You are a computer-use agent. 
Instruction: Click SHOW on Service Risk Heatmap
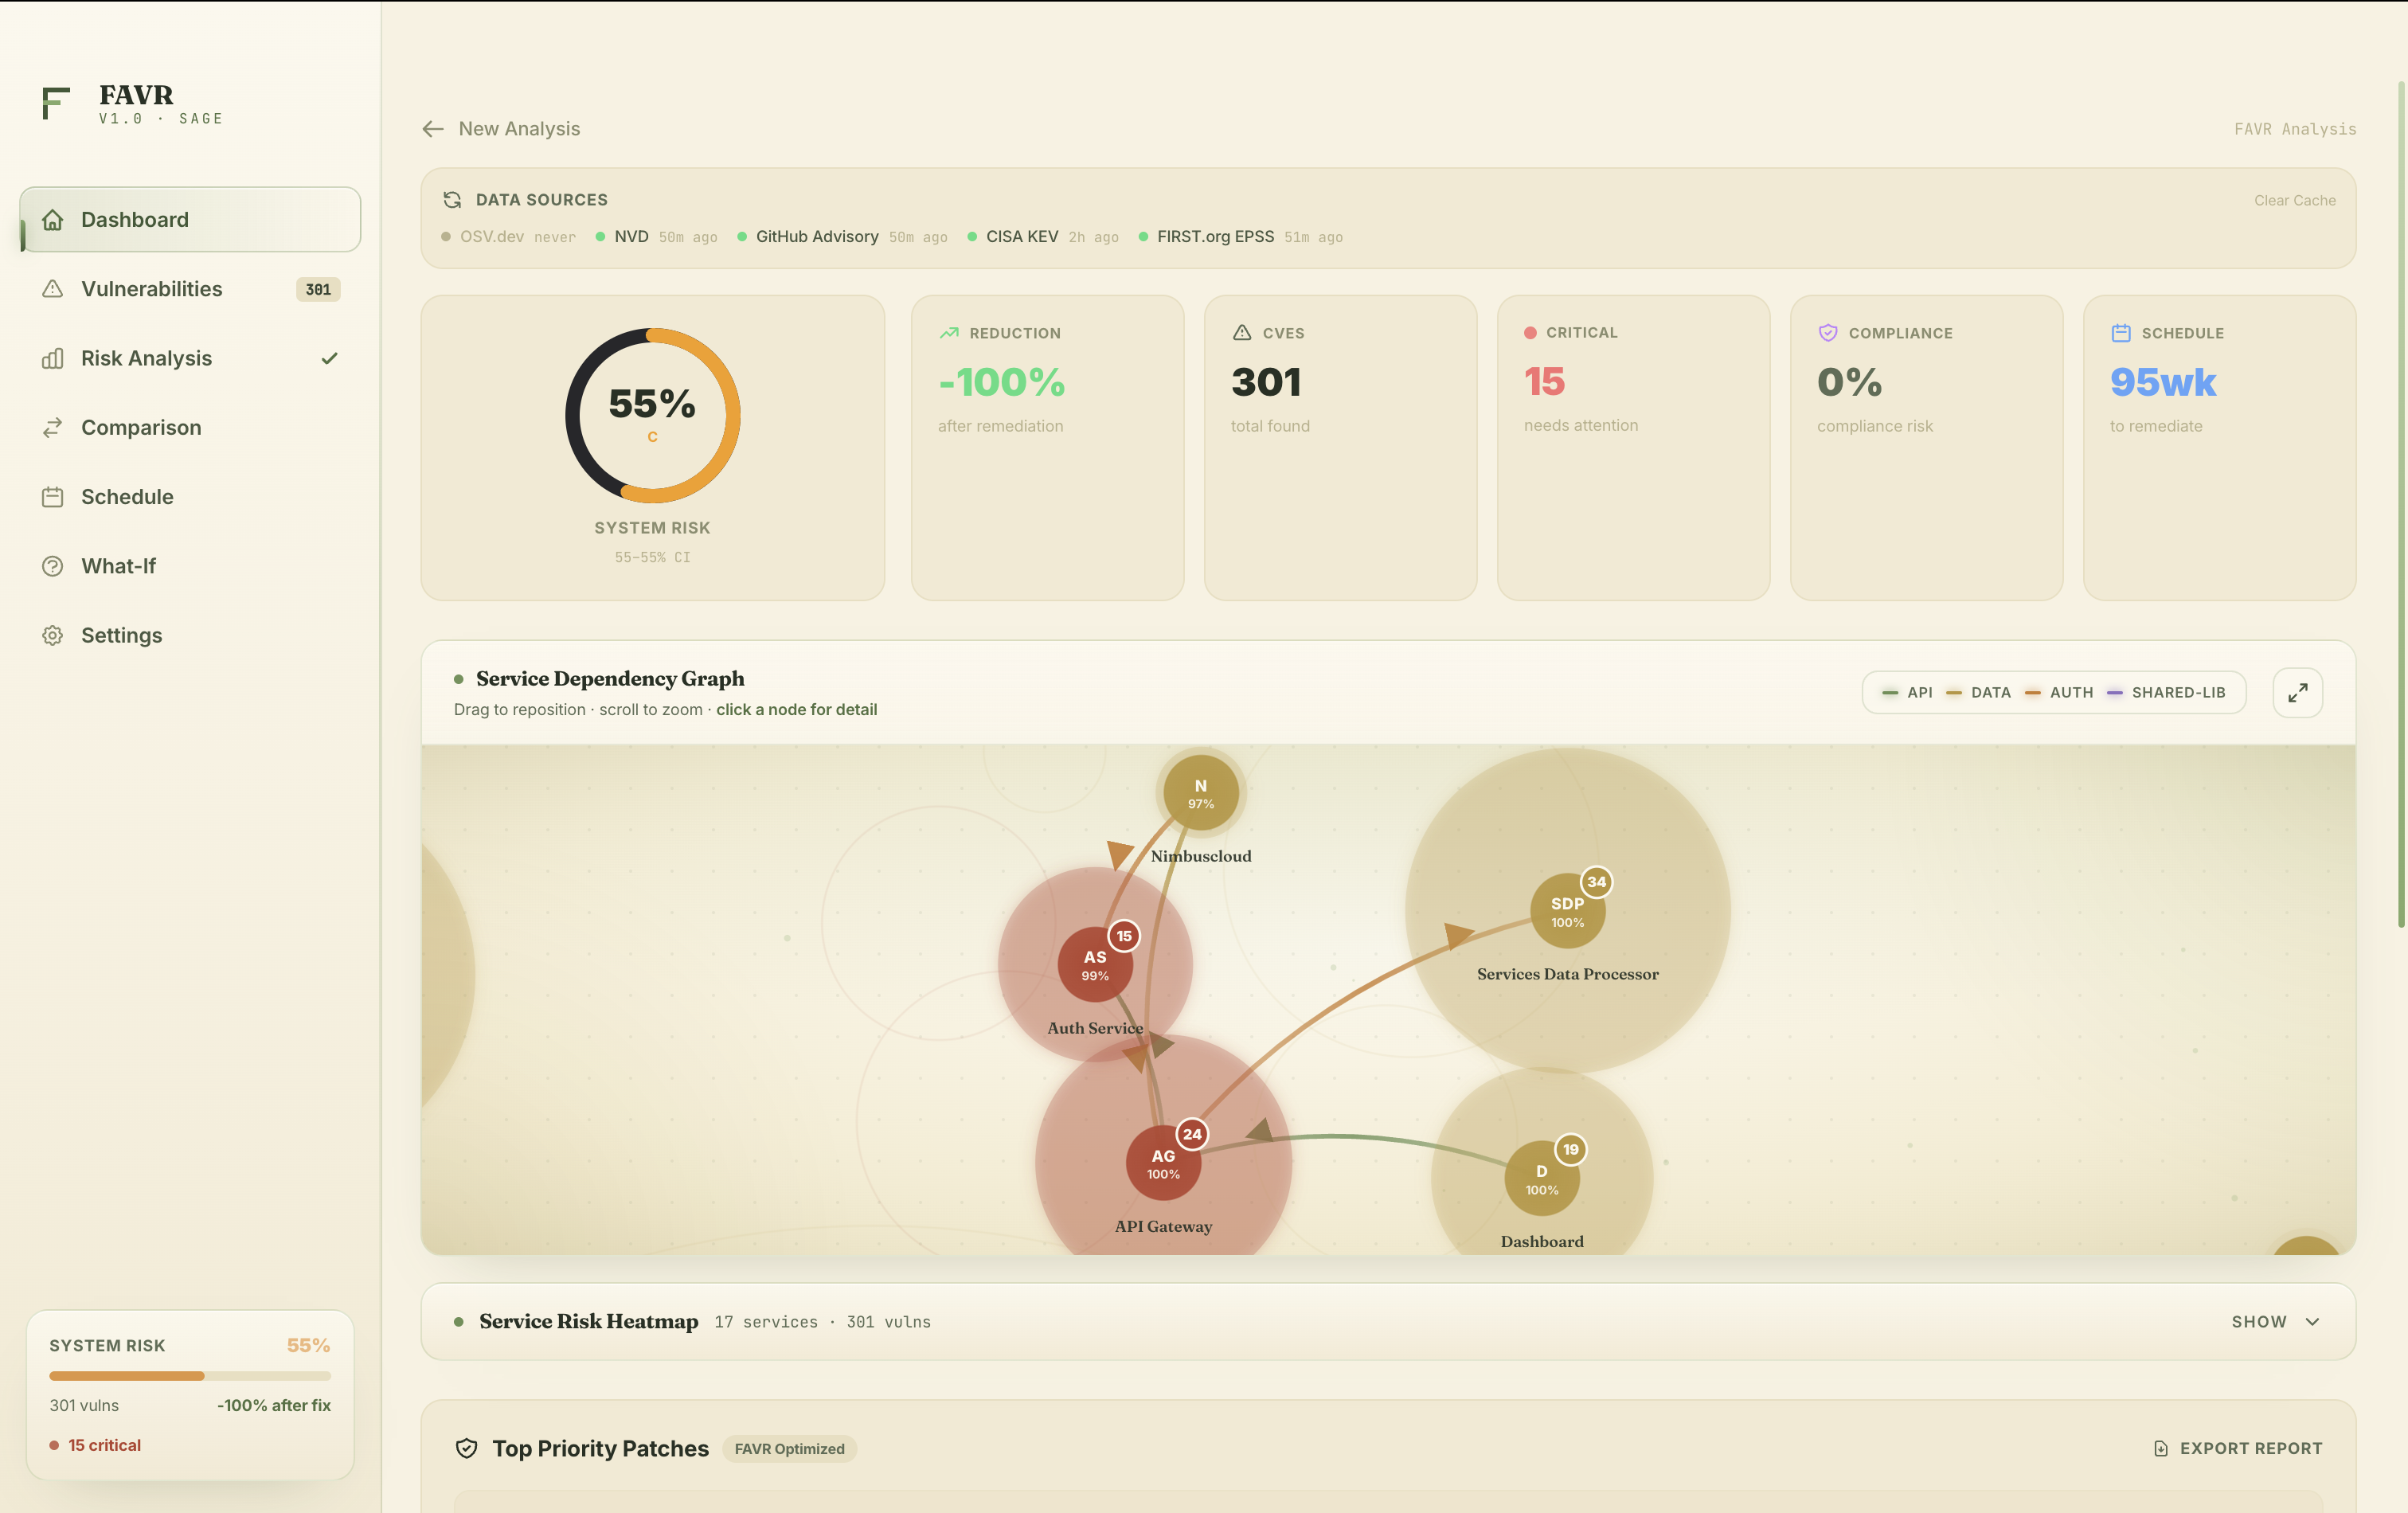coord(2259,1322)
